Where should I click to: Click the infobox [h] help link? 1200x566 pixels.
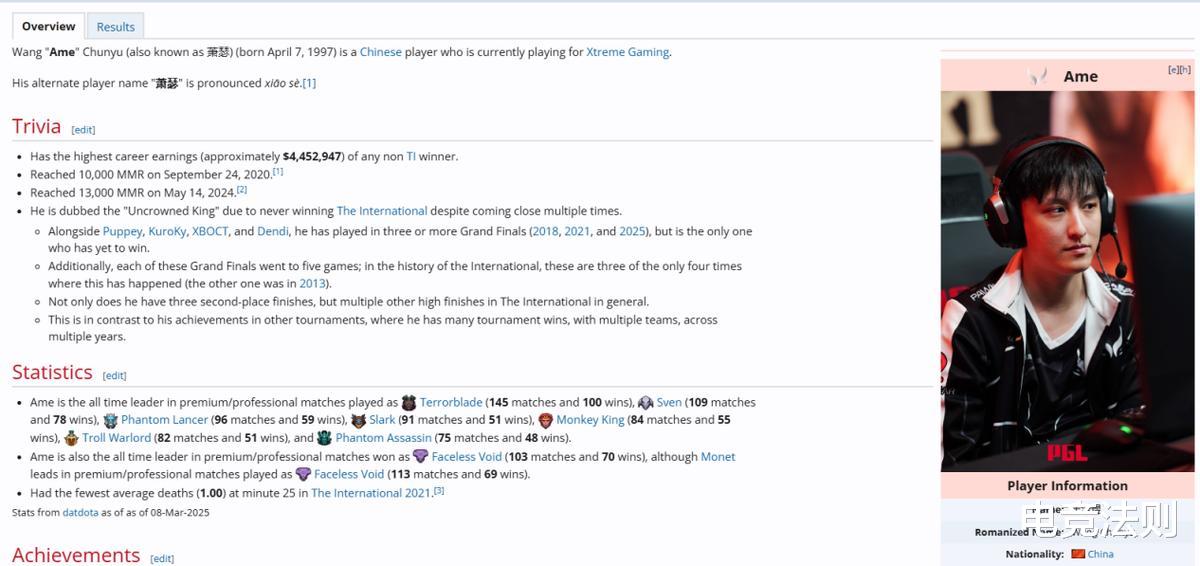click(1185, 70)
